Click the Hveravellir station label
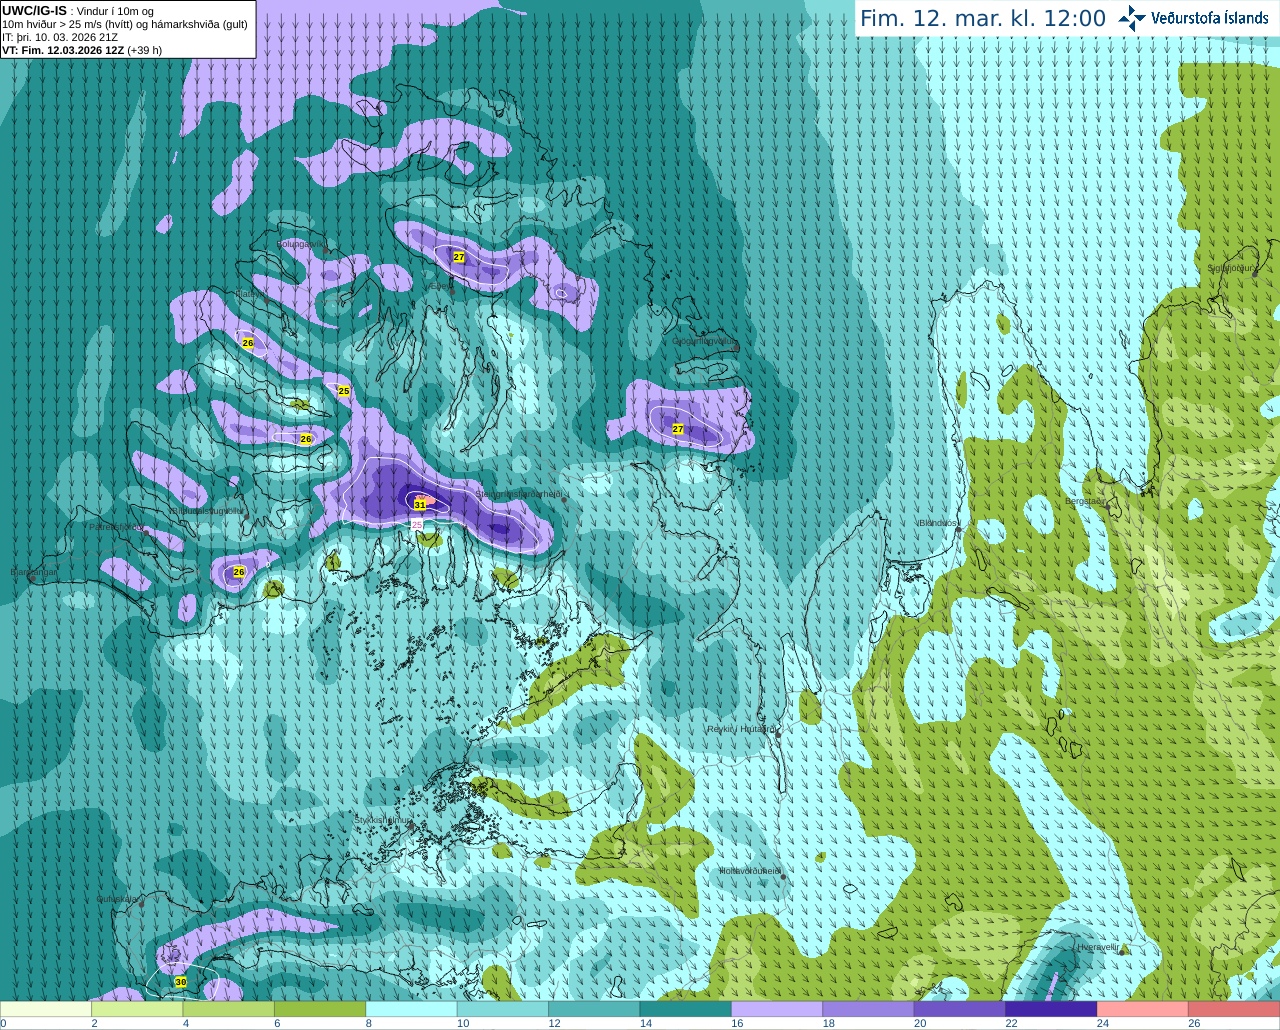The height and width of the screenshot is (1030, 1280). [x=1098, y=947]
